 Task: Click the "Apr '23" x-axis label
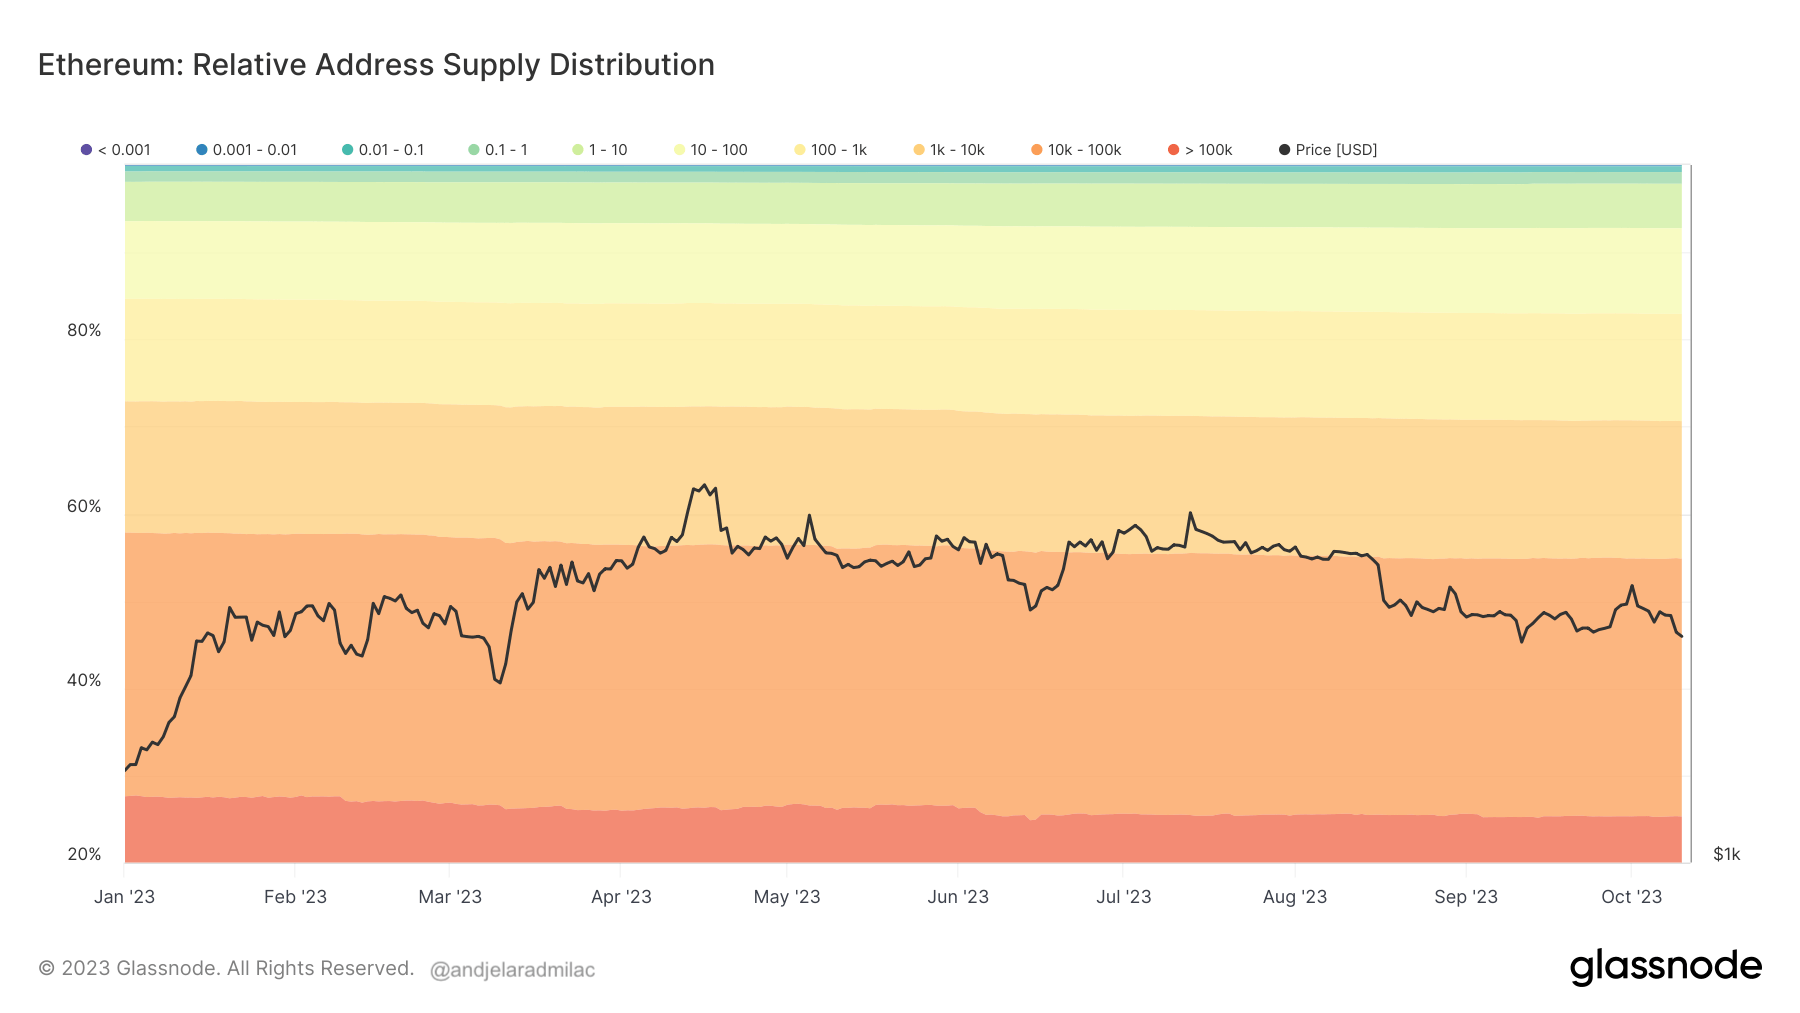[621, 897]
